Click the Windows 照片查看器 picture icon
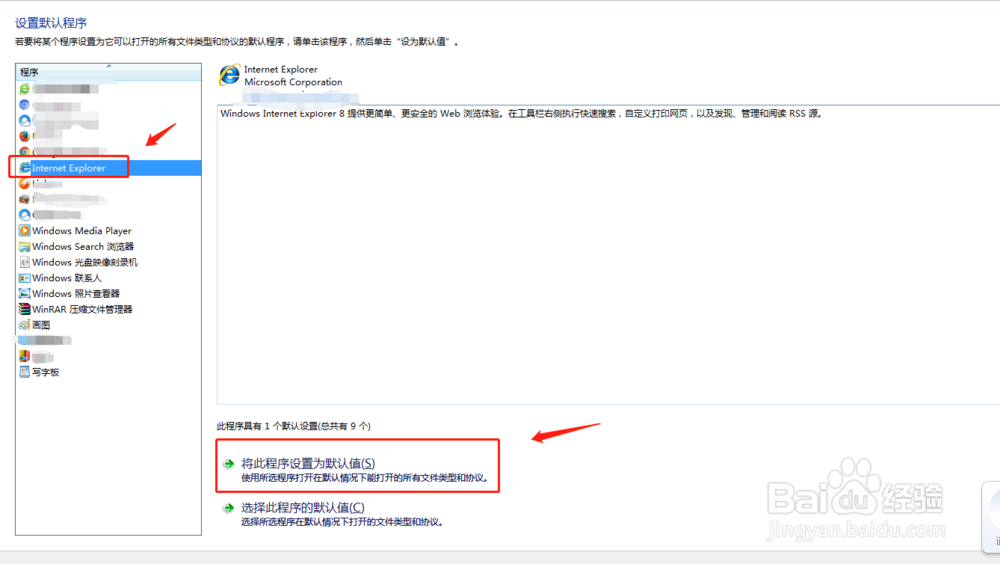Screen dimensions: 1000x564 24,293
